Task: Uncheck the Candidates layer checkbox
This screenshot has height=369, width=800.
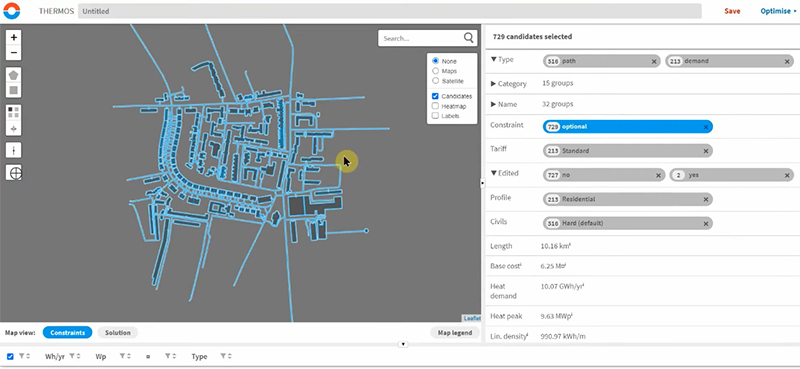Action: pos(435,96)
